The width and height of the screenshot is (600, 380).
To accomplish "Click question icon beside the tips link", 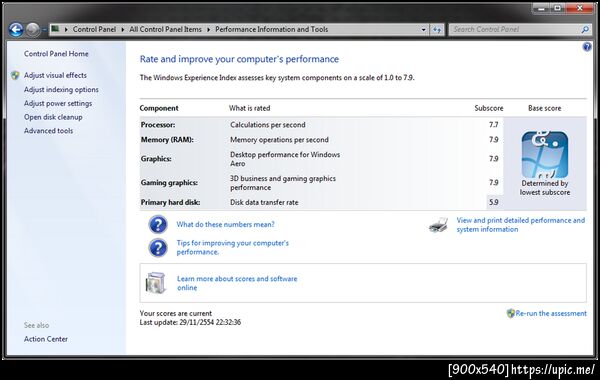I will [x=158, y=248].
